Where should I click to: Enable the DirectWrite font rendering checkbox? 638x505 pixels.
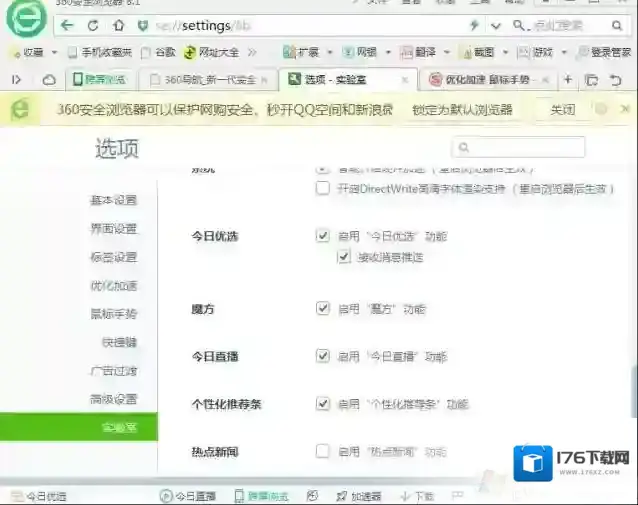point(323,188)
